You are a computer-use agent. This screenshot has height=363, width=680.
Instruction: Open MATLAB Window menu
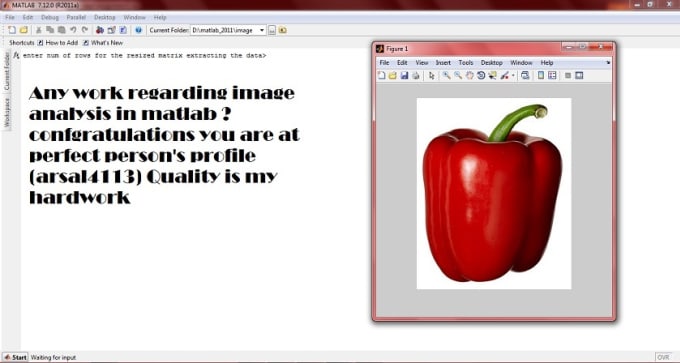pyautogui.click(x=134, y=17)
